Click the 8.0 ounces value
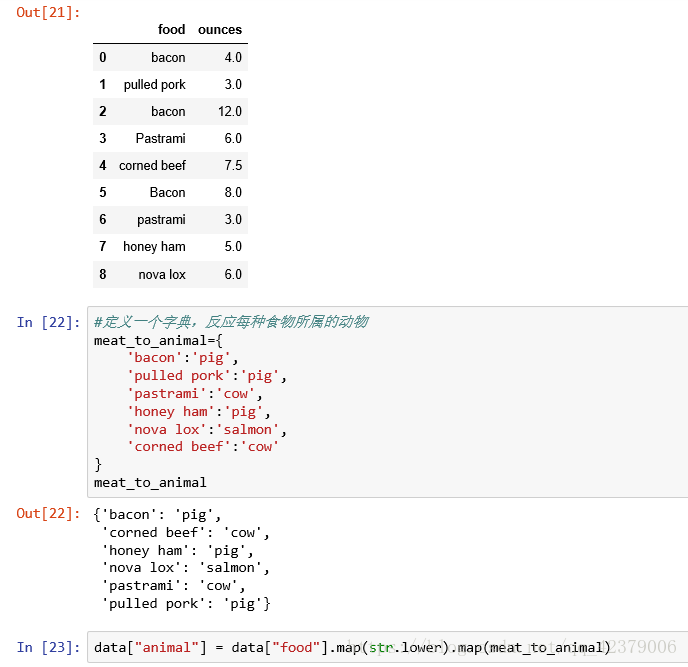 (x=233, y=192)
